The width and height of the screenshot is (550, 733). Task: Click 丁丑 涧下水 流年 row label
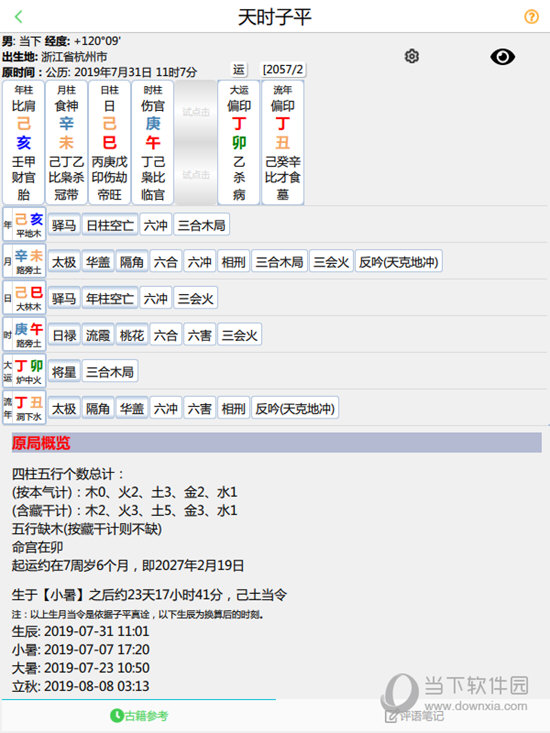24,408
